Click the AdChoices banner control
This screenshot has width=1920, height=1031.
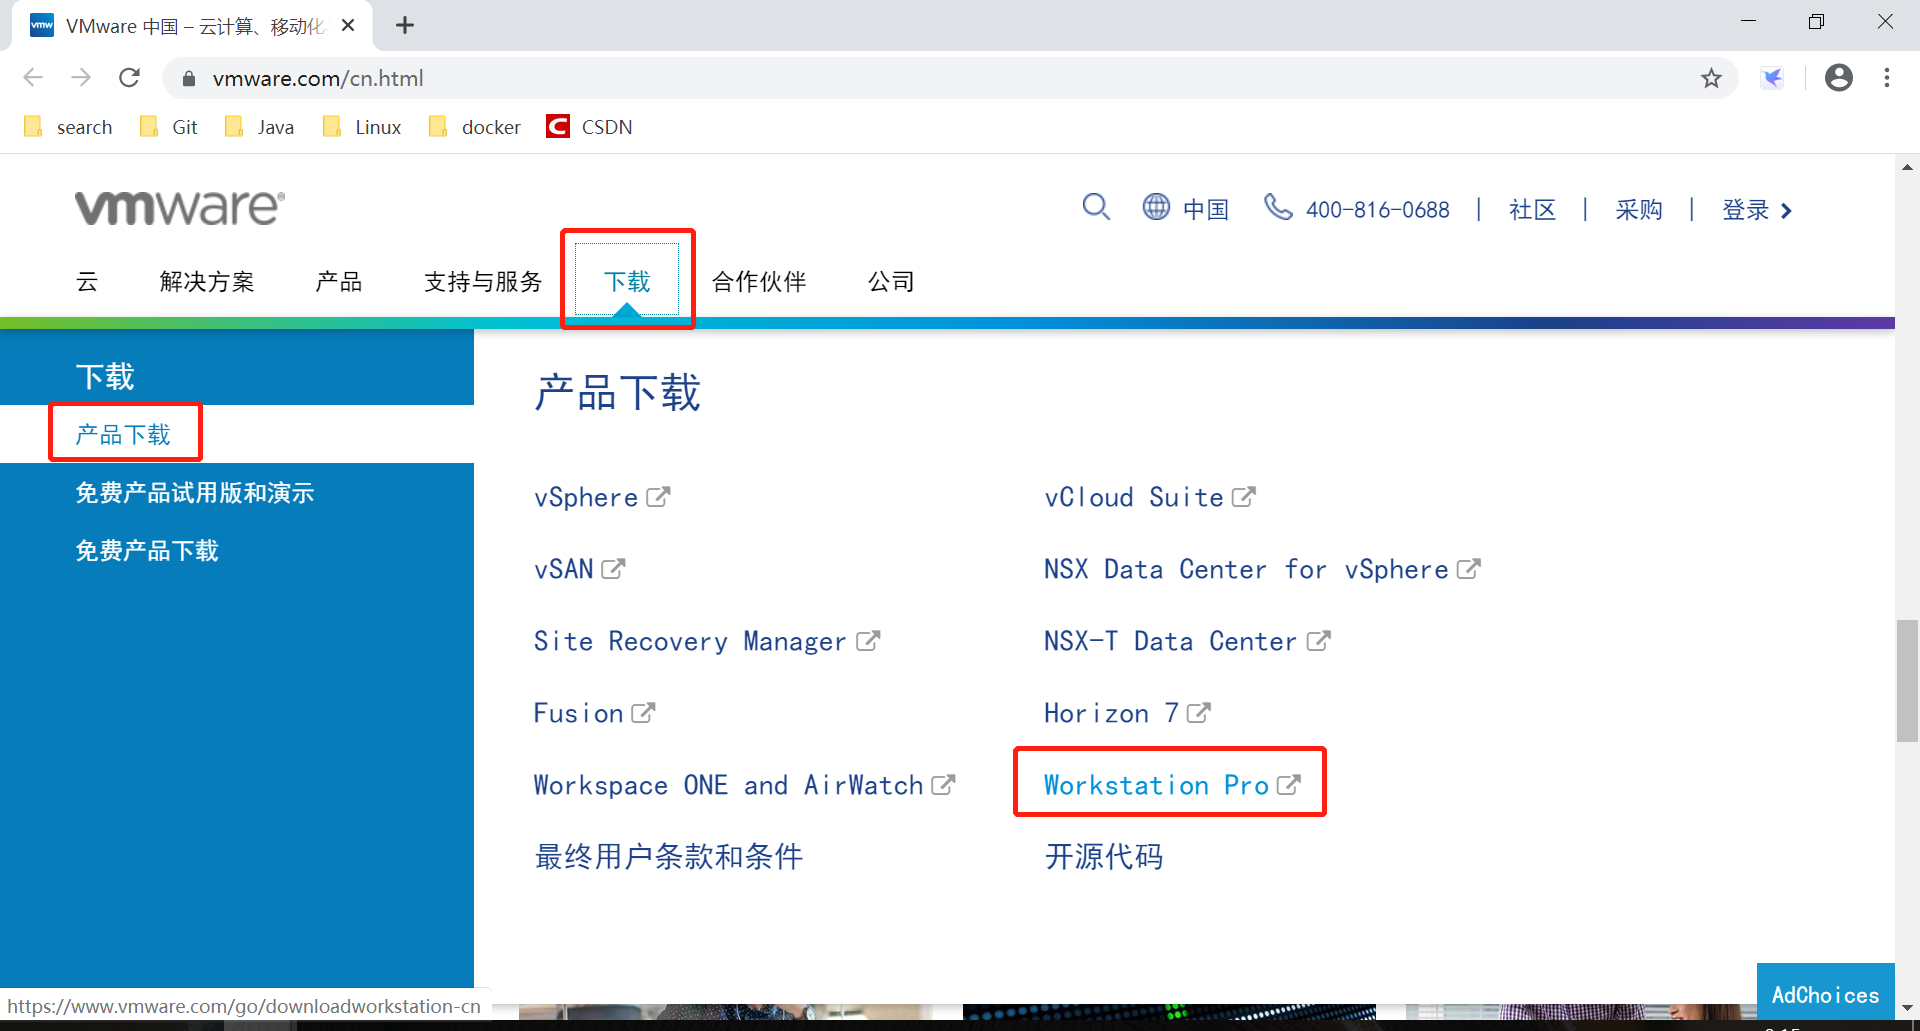1824,994
